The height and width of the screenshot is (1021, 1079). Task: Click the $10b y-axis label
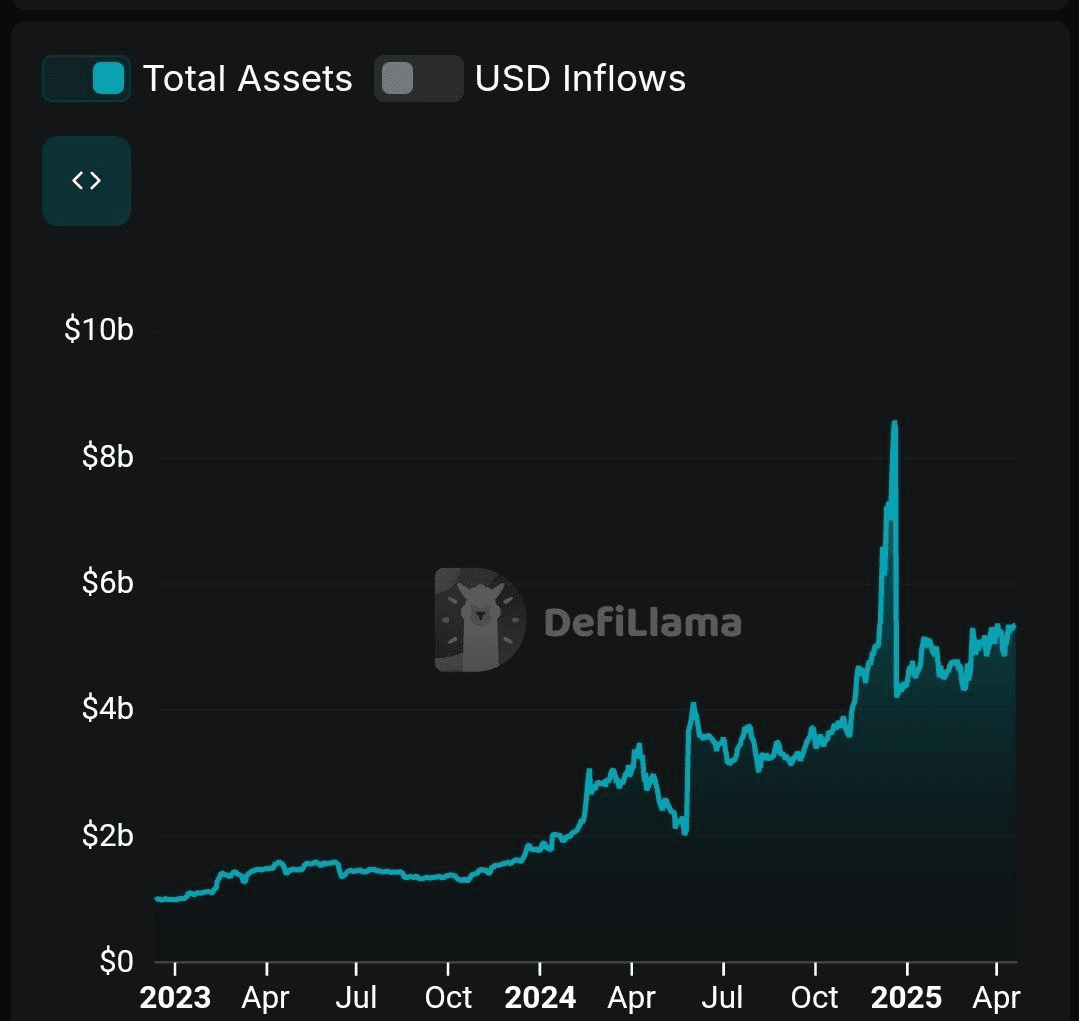pyautogui.click(x=98, y=330)
